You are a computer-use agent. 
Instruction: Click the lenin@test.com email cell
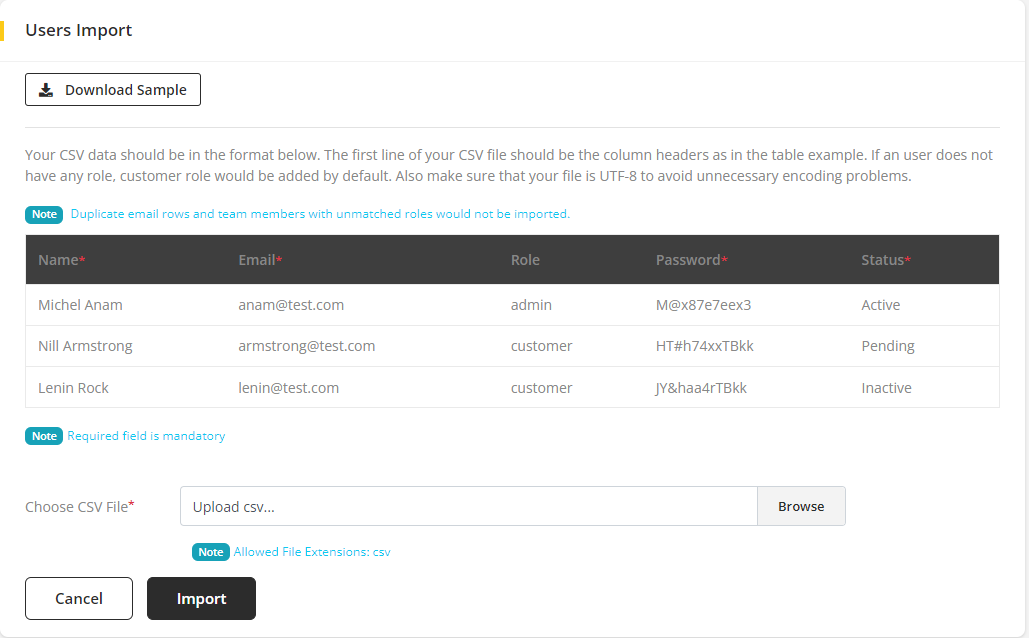[288, 388]
